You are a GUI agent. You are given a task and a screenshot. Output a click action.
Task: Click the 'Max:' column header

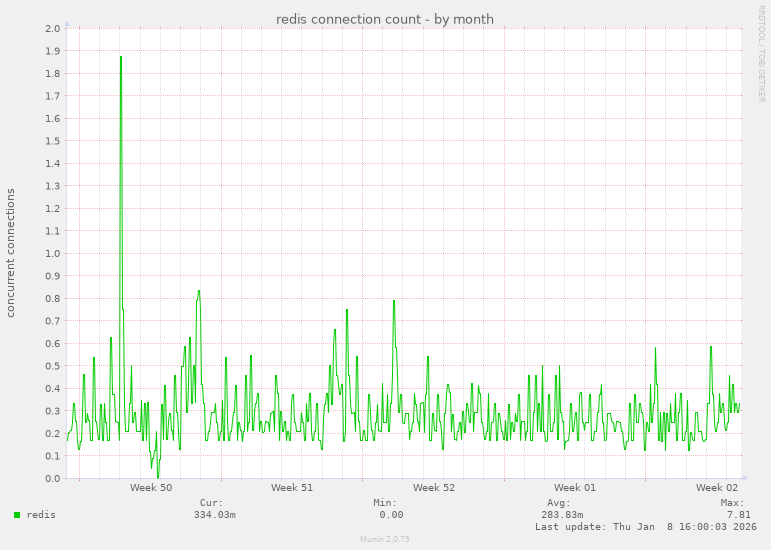(733, 503)
